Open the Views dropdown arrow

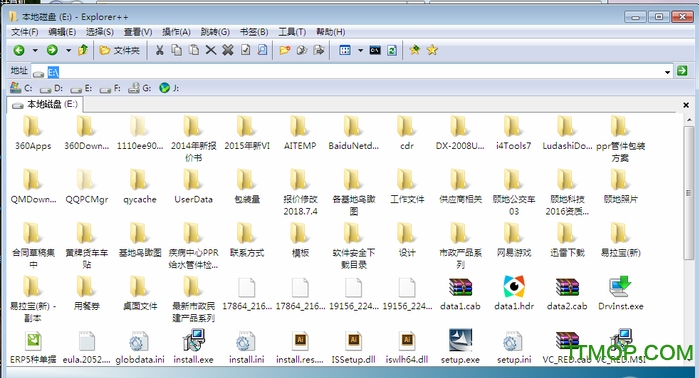pyautogui.click(x=360, y=50)
